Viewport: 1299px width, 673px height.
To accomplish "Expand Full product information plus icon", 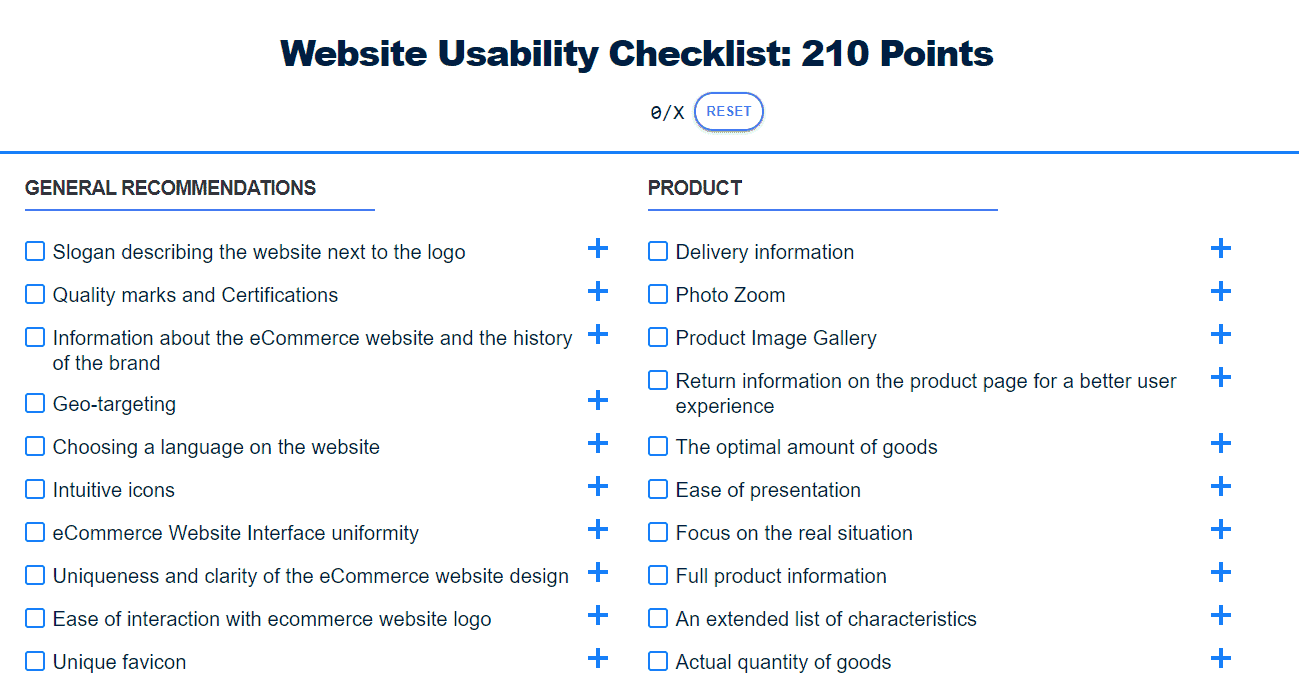I will (1220, 573).
